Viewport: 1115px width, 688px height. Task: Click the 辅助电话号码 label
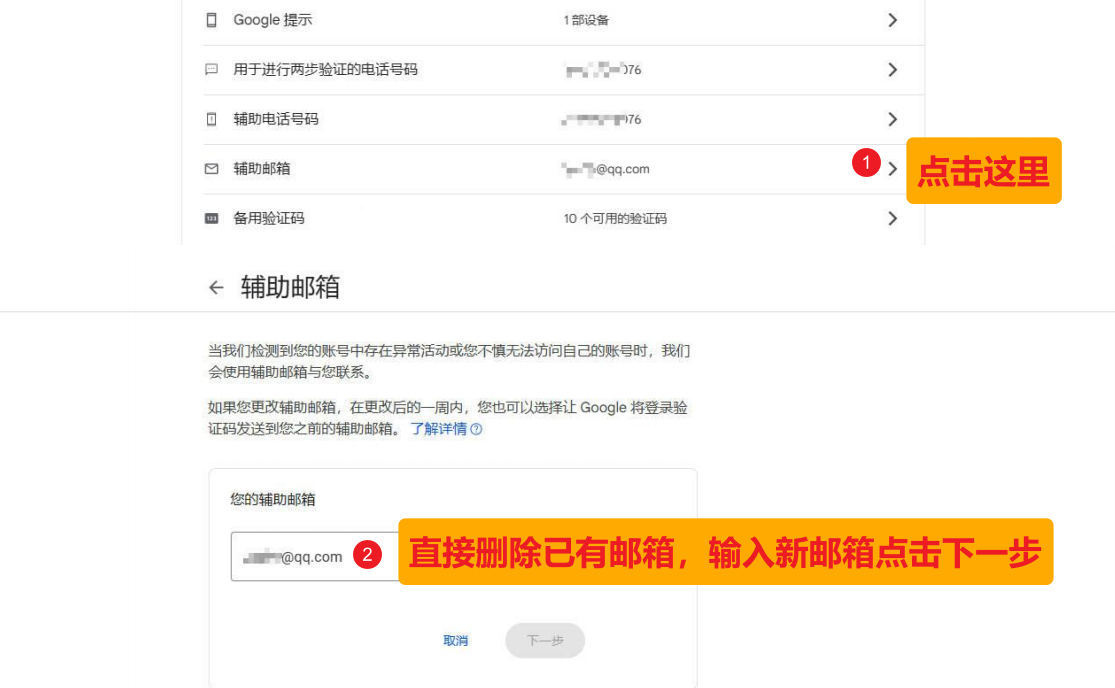pos(276,119)
